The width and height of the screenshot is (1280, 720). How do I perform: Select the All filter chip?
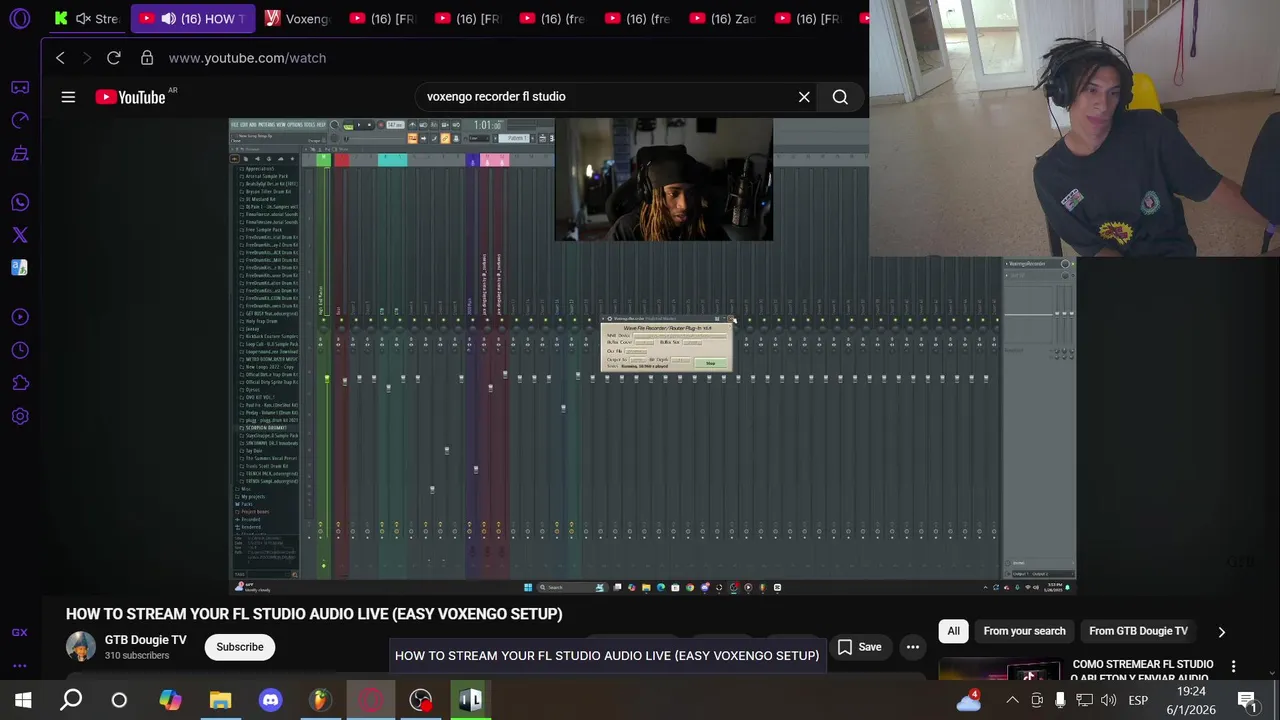click(x=953, y=631)
